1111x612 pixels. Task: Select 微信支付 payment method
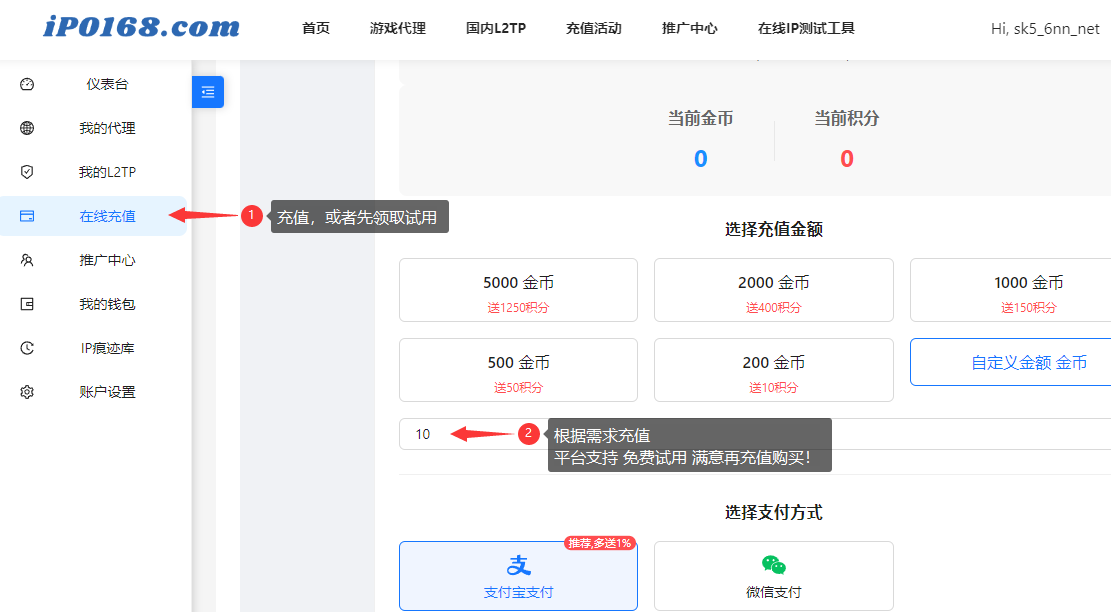point(774,576)
